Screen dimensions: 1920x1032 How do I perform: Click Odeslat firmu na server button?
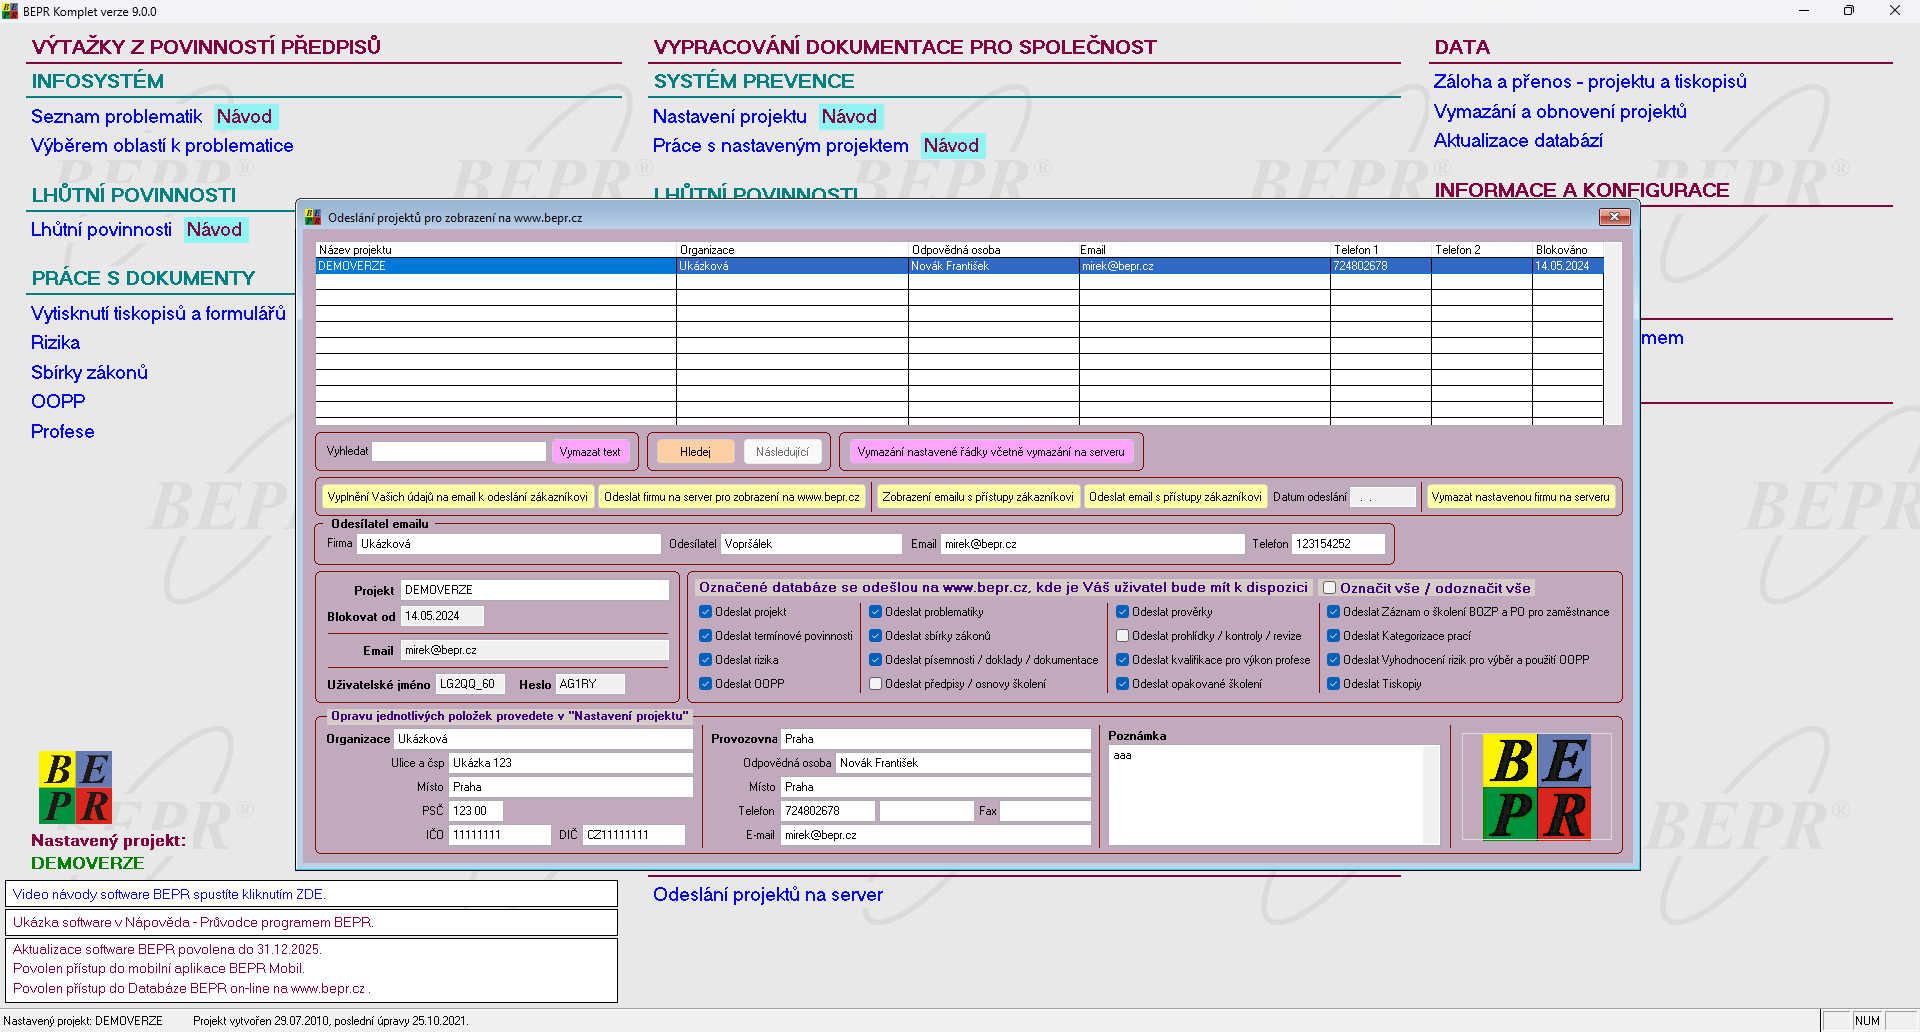(731, 497)
